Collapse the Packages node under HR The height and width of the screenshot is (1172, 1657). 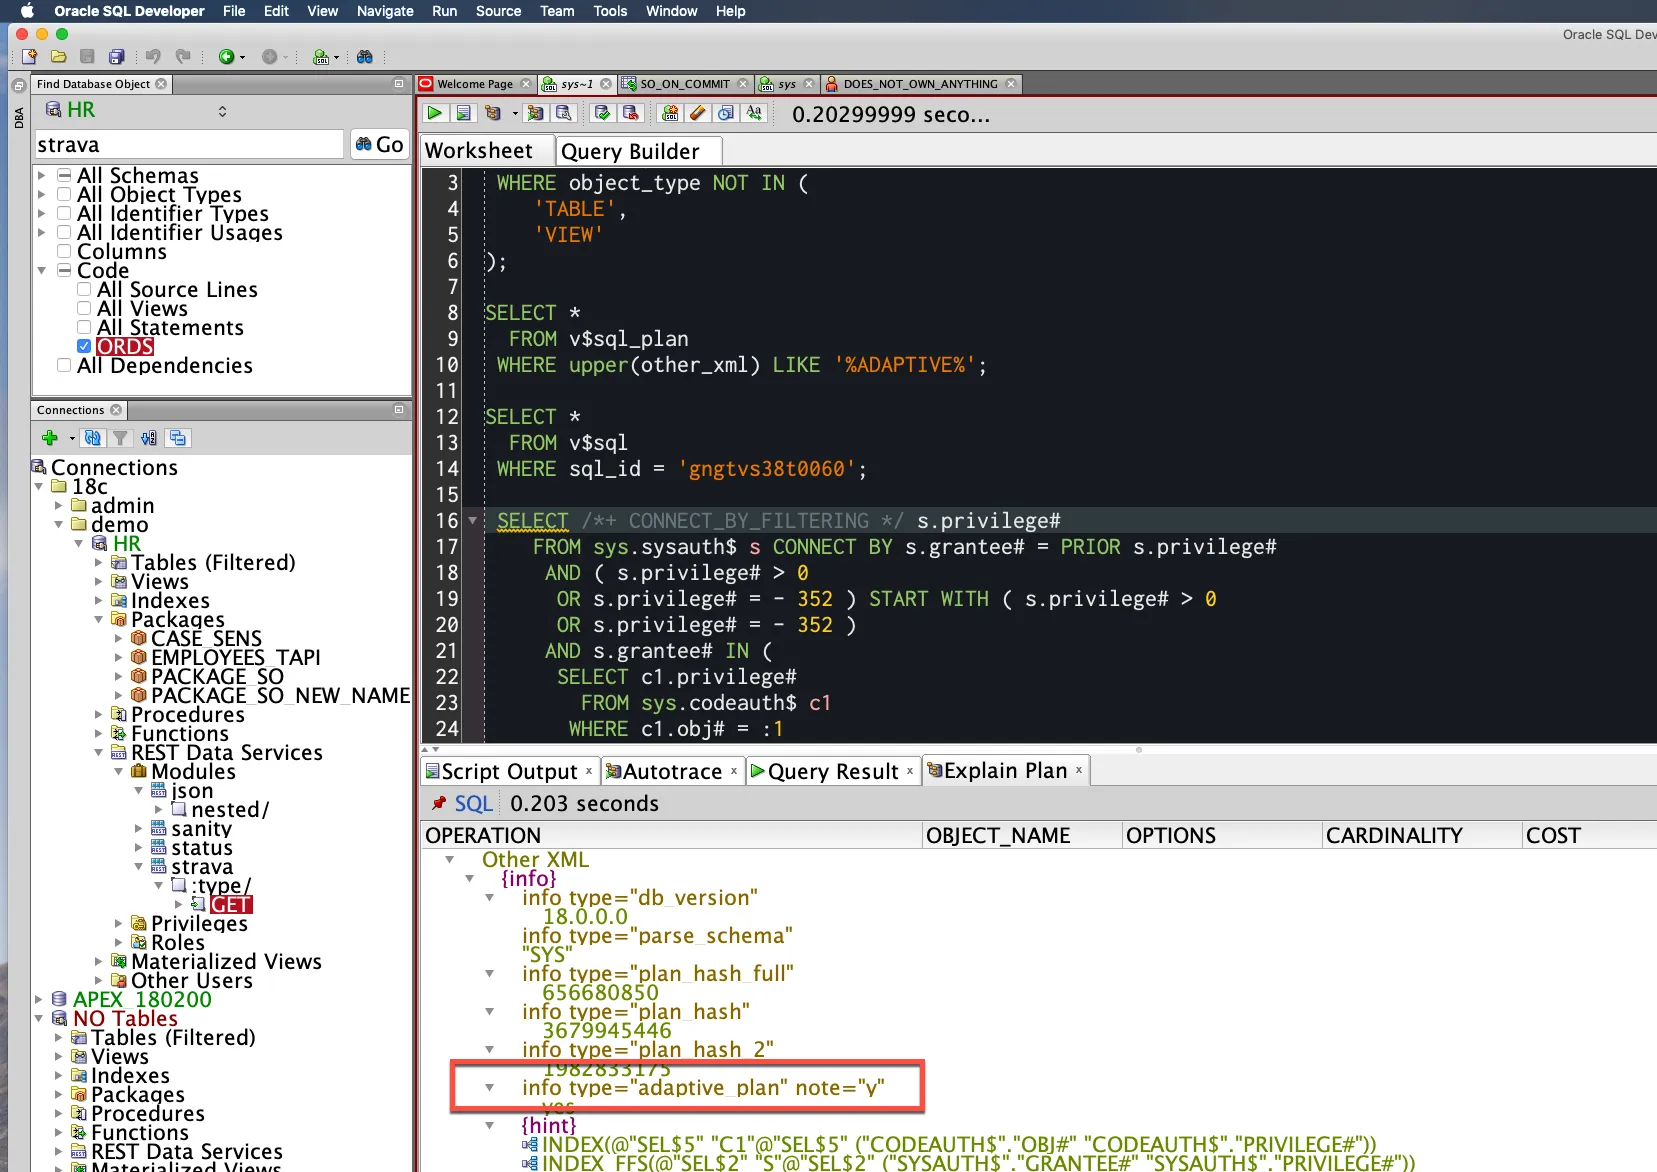point(99,620)
